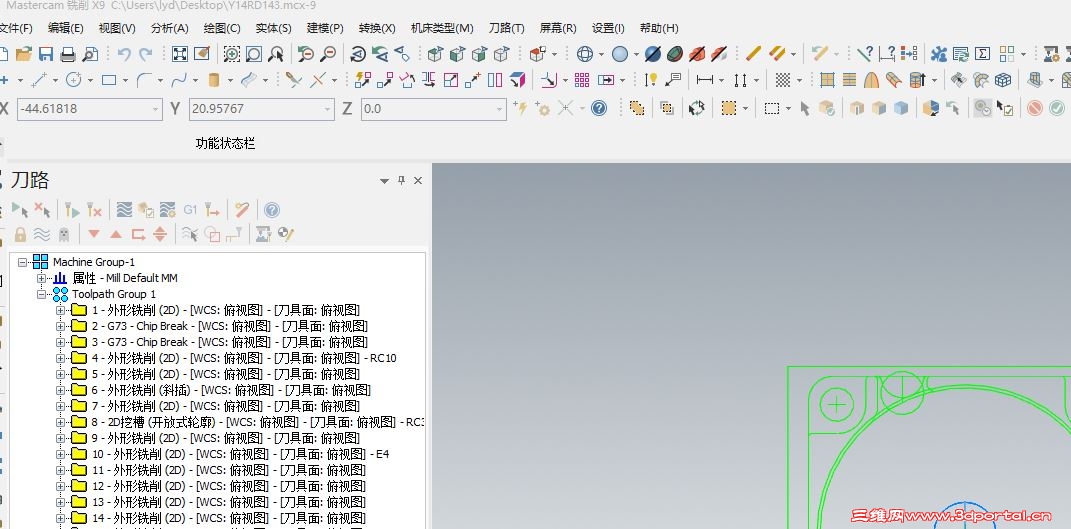
Task: Click help icon in toolpath manager
Action: 272,210
